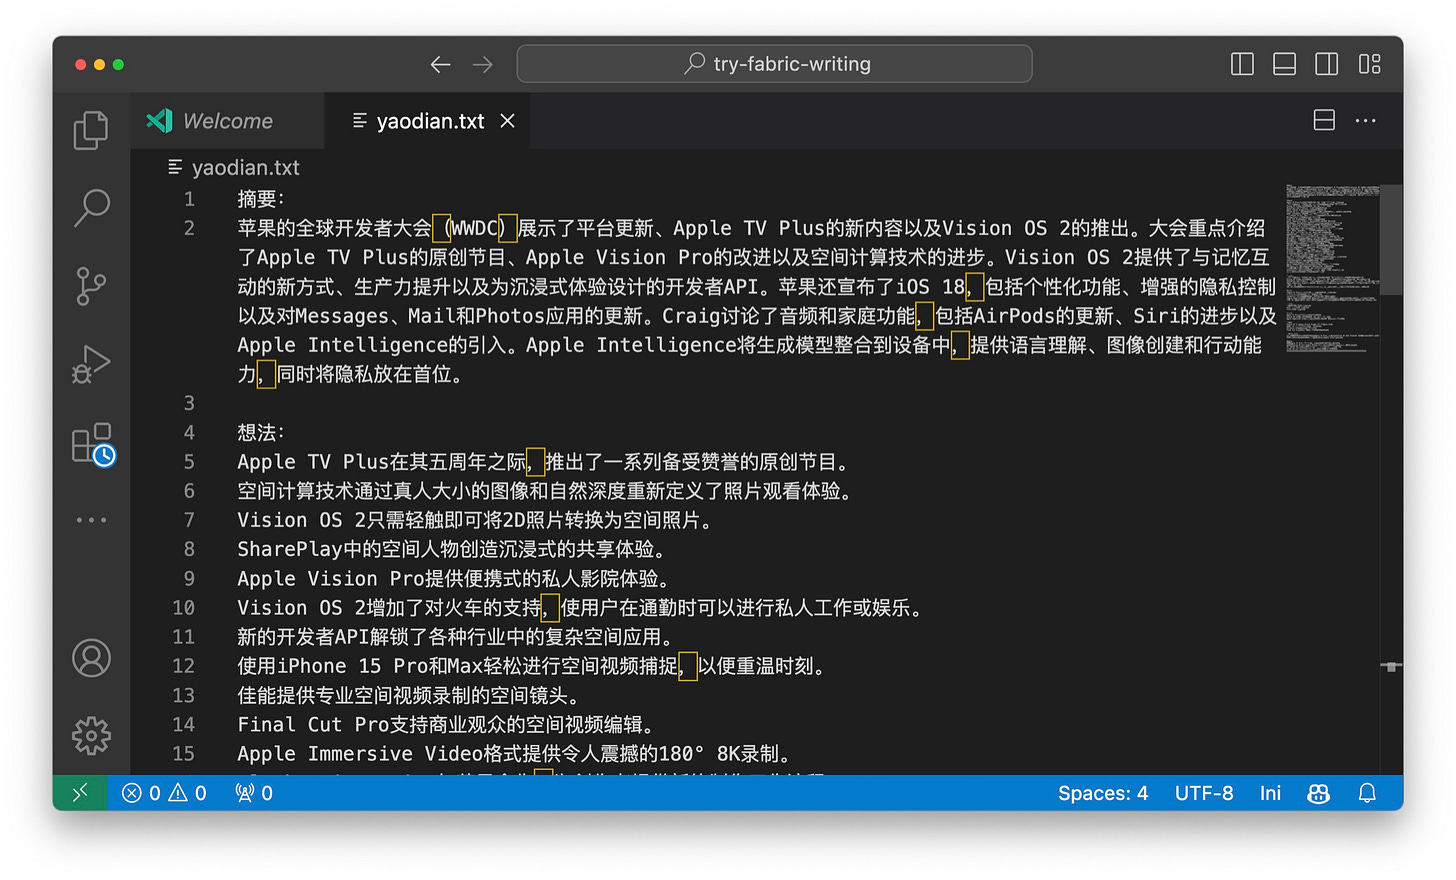The image size is (1456, 880).
Task: Click text line about SharePlay
Action: [451, 549]
